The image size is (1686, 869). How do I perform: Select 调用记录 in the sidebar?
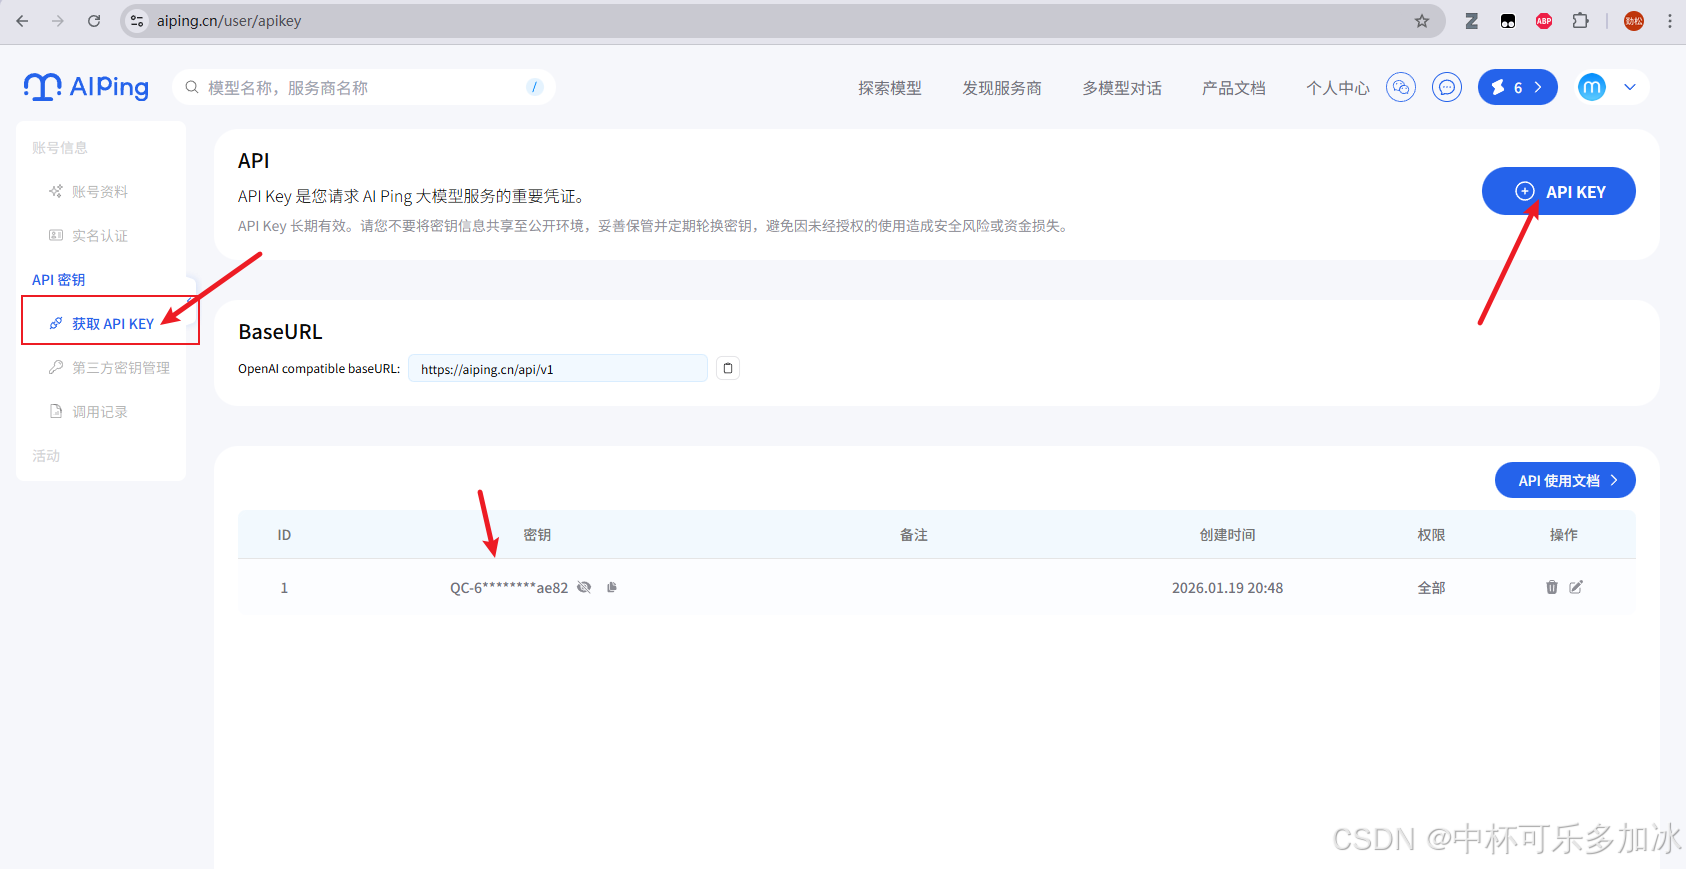click(x=100, y=412)
